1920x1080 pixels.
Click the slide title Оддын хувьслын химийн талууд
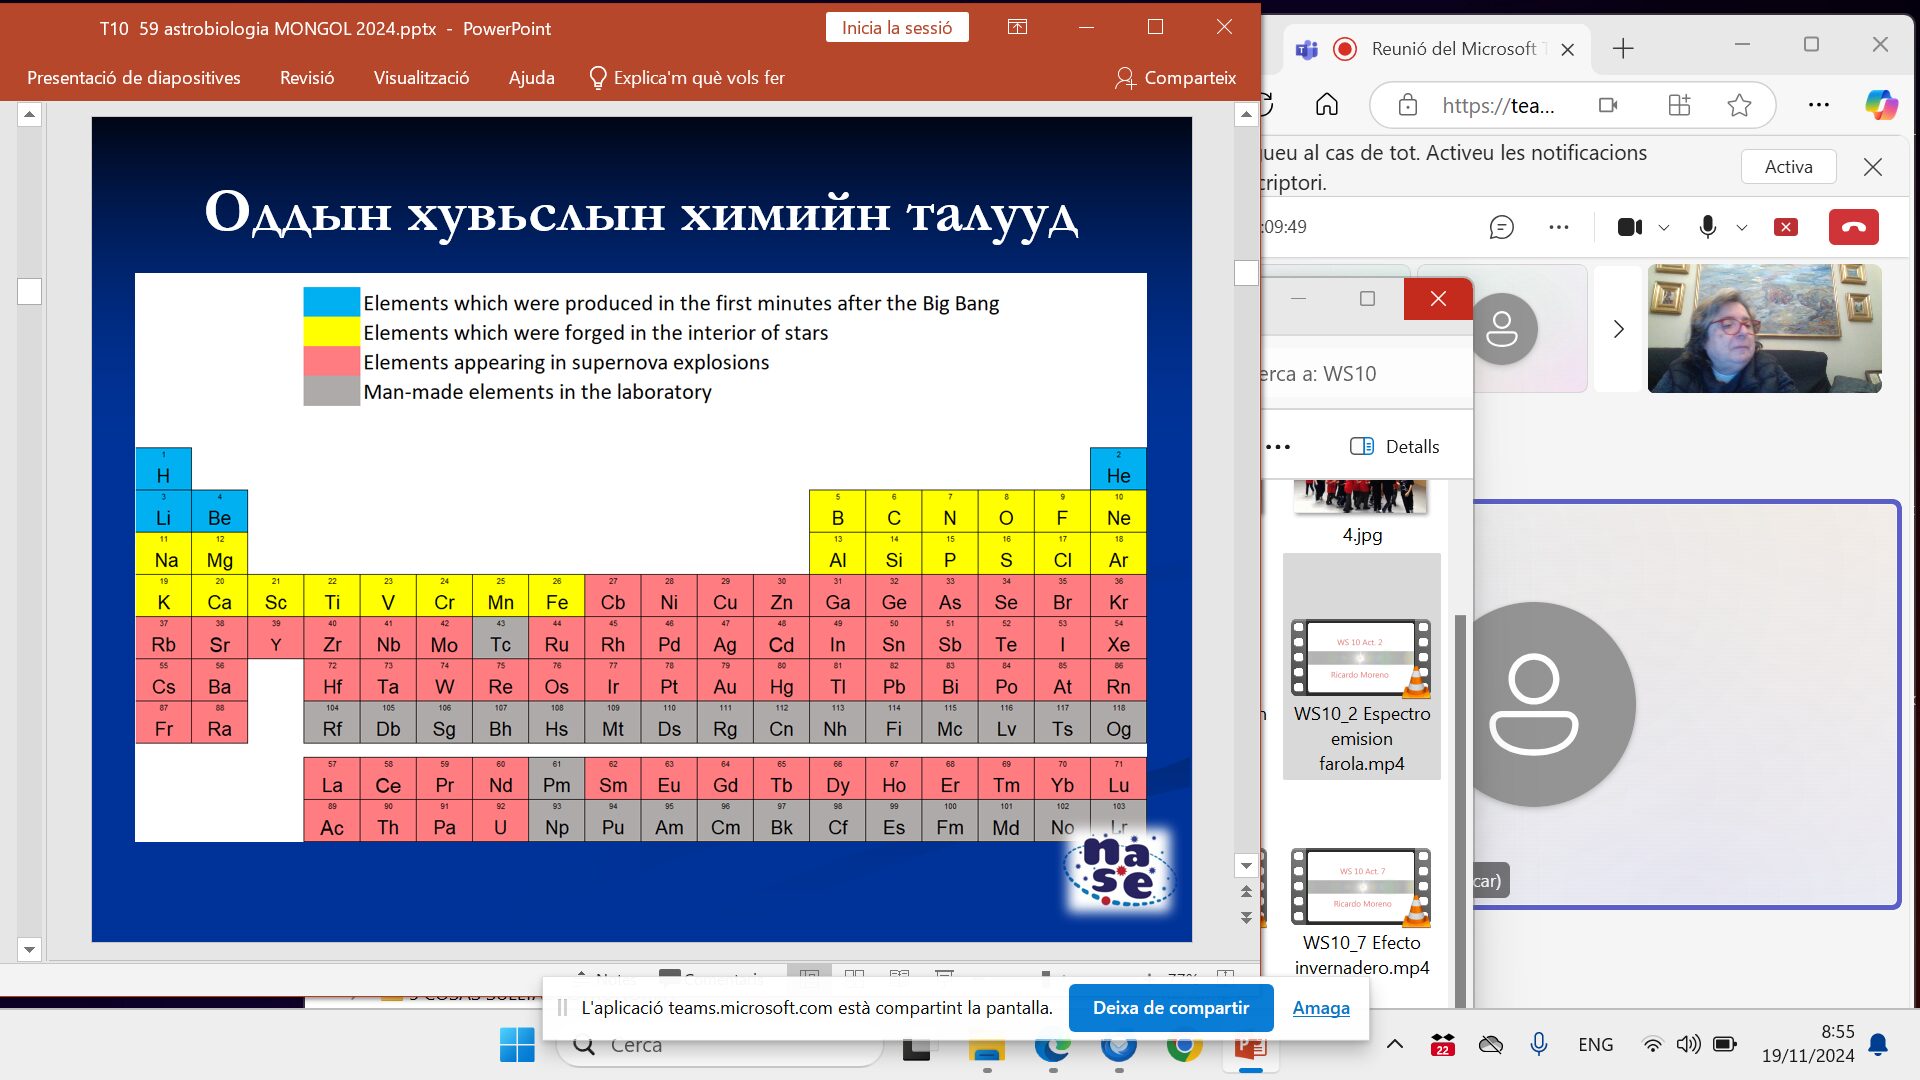(641, 213)
